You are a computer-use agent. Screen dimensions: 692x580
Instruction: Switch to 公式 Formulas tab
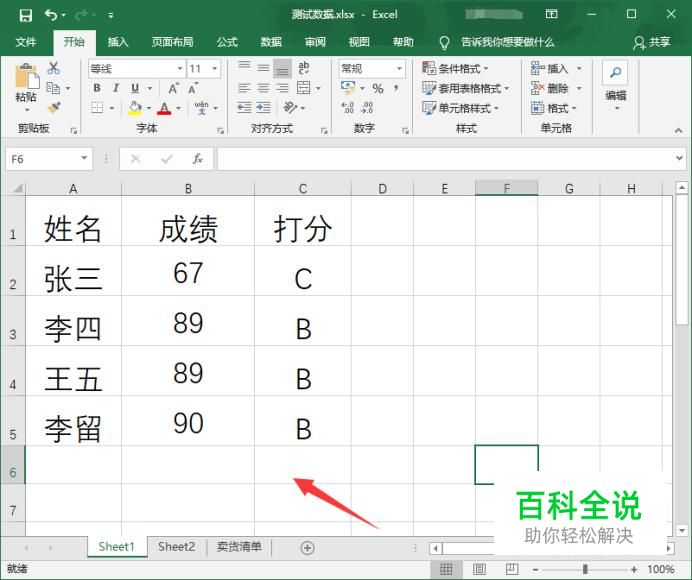(227, 42)
